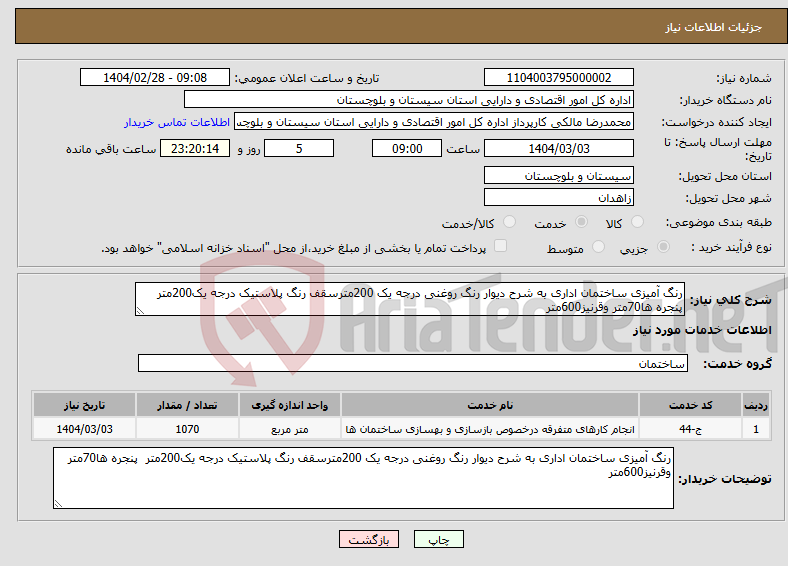Click the گروه خدمت field ساختمان
The image size is (788, 566).
tap(413, 363)
